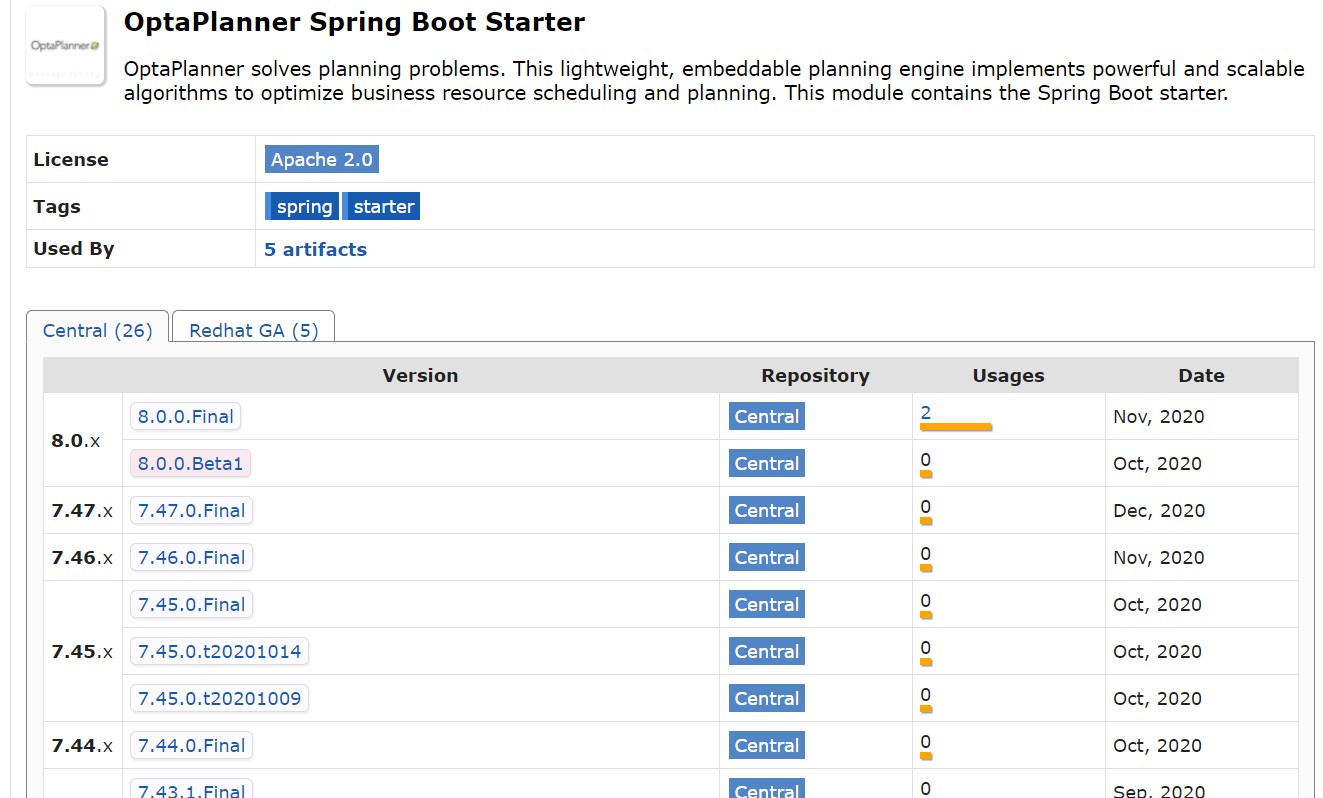1323x798 pixels.
Task: Click the 7.47.x version group label
Action: click(82, 510)
